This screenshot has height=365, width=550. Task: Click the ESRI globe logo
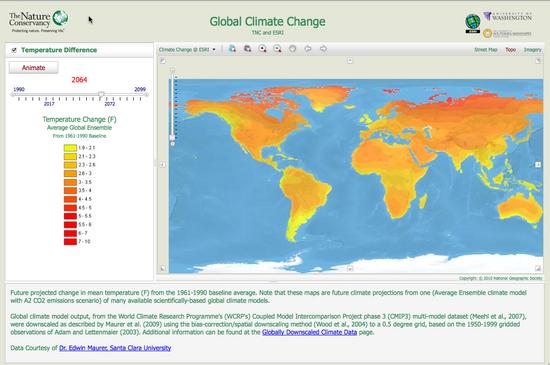coord(472,23)
